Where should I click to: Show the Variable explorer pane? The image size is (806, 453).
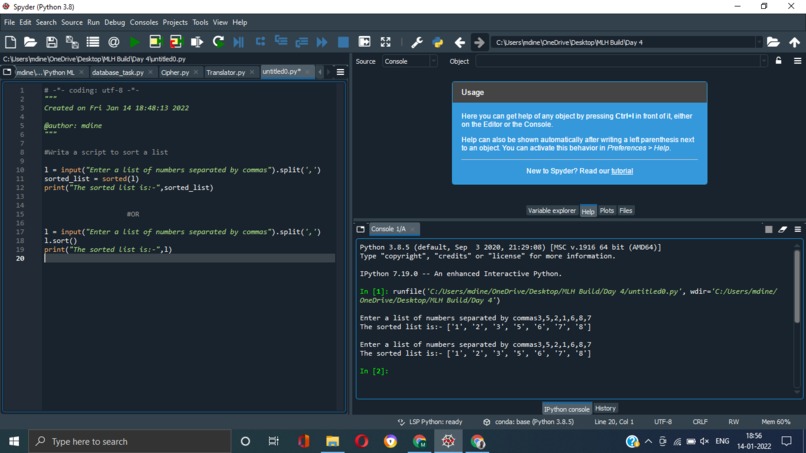click(552, 210)
